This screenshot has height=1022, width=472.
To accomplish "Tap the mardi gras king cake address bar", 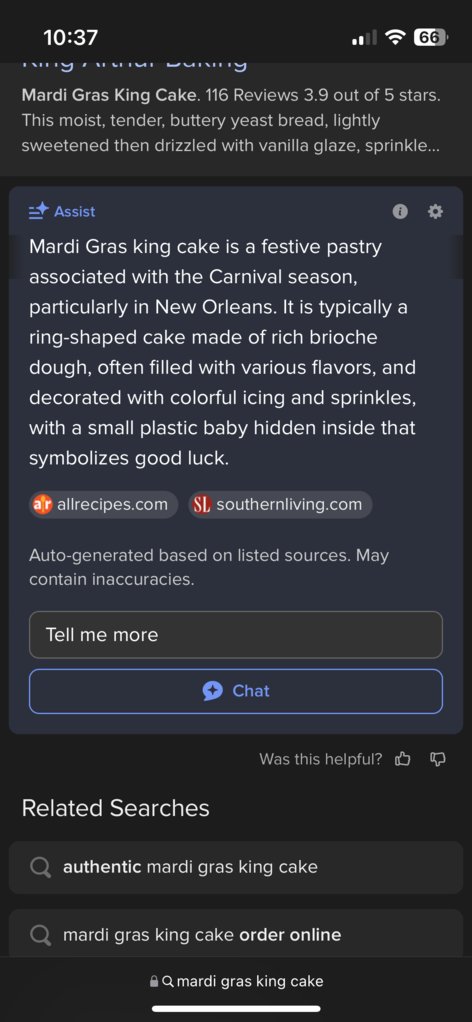I will click(236, 981).
